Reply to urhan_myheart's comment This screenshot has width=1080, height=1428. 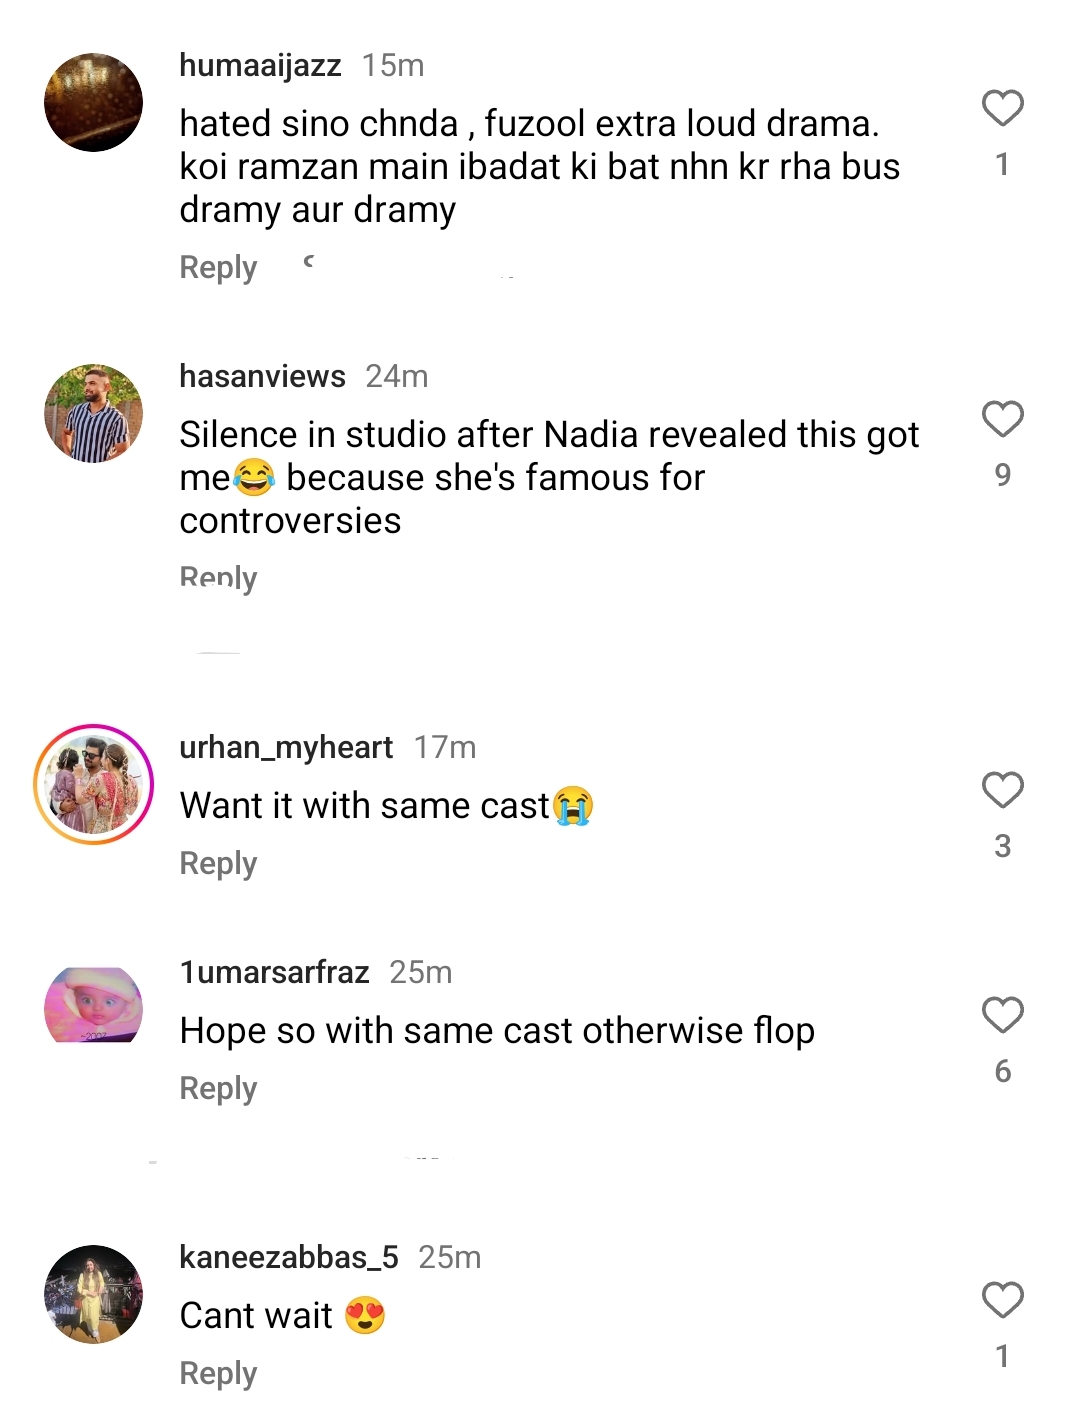pos(218,863)
